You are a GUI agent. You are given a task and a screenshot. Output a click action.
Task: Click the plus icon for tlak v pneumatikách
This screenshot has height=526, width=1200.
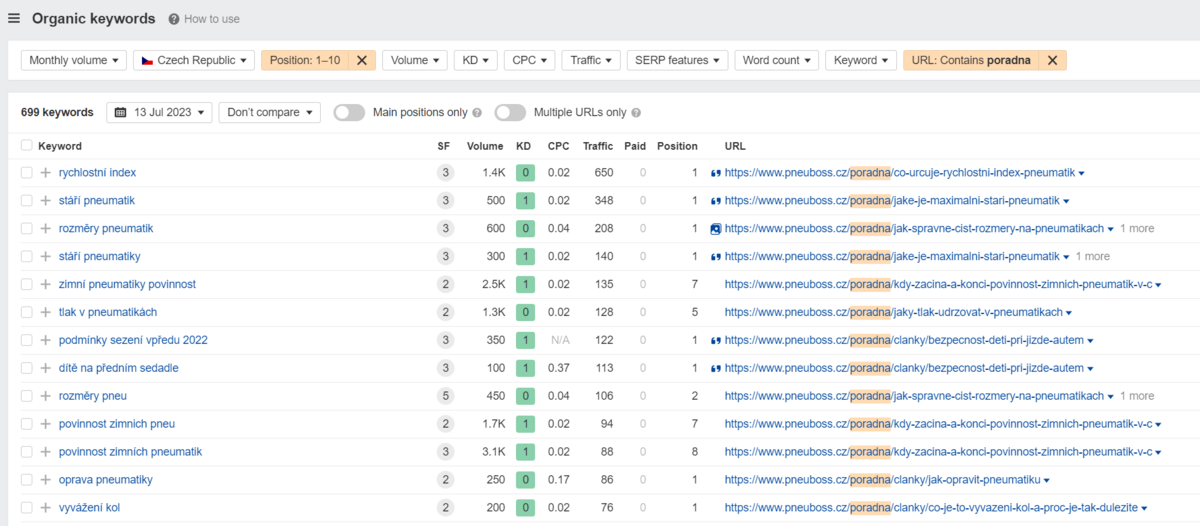(x=45, y=313)
